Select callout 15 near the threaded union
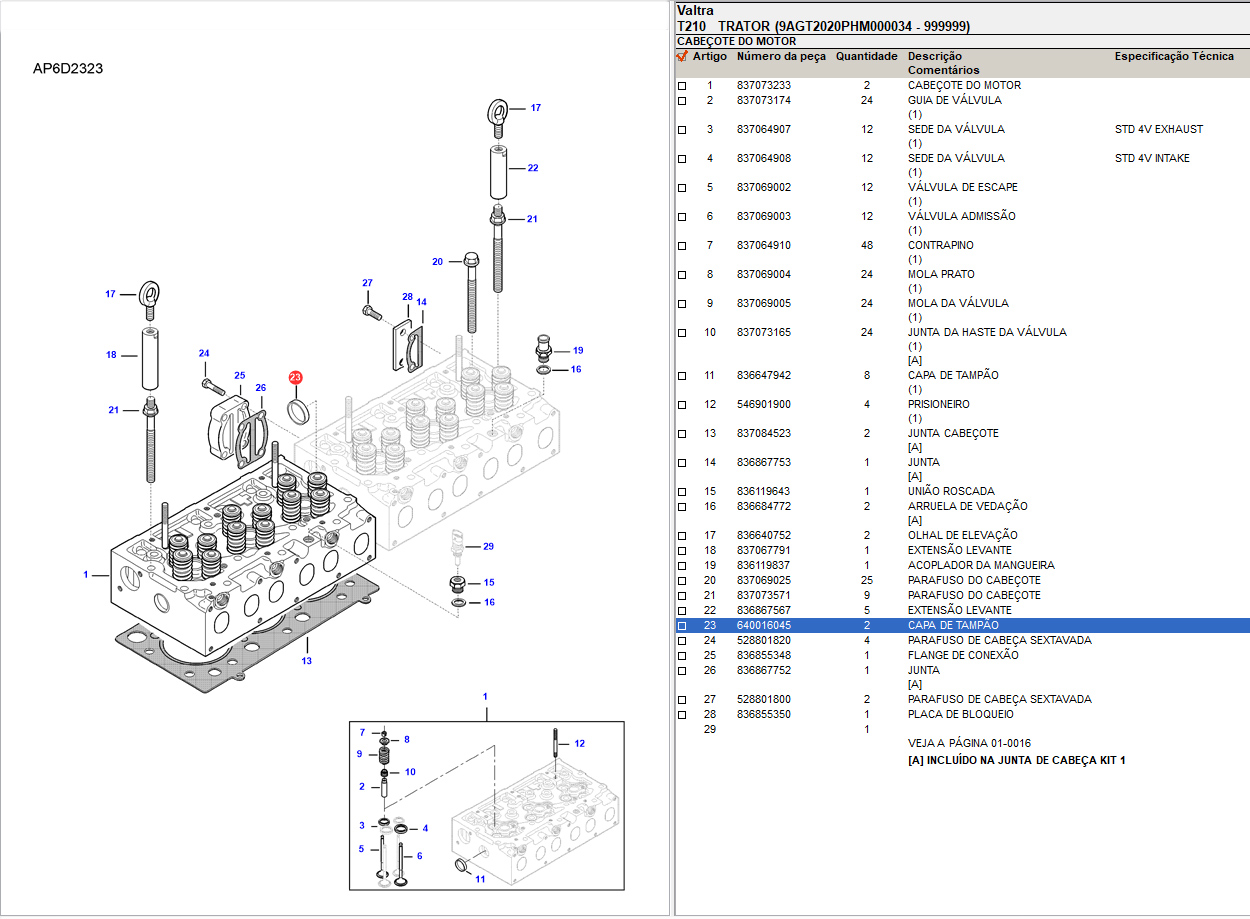The image size is (1250, 919). 489,582
